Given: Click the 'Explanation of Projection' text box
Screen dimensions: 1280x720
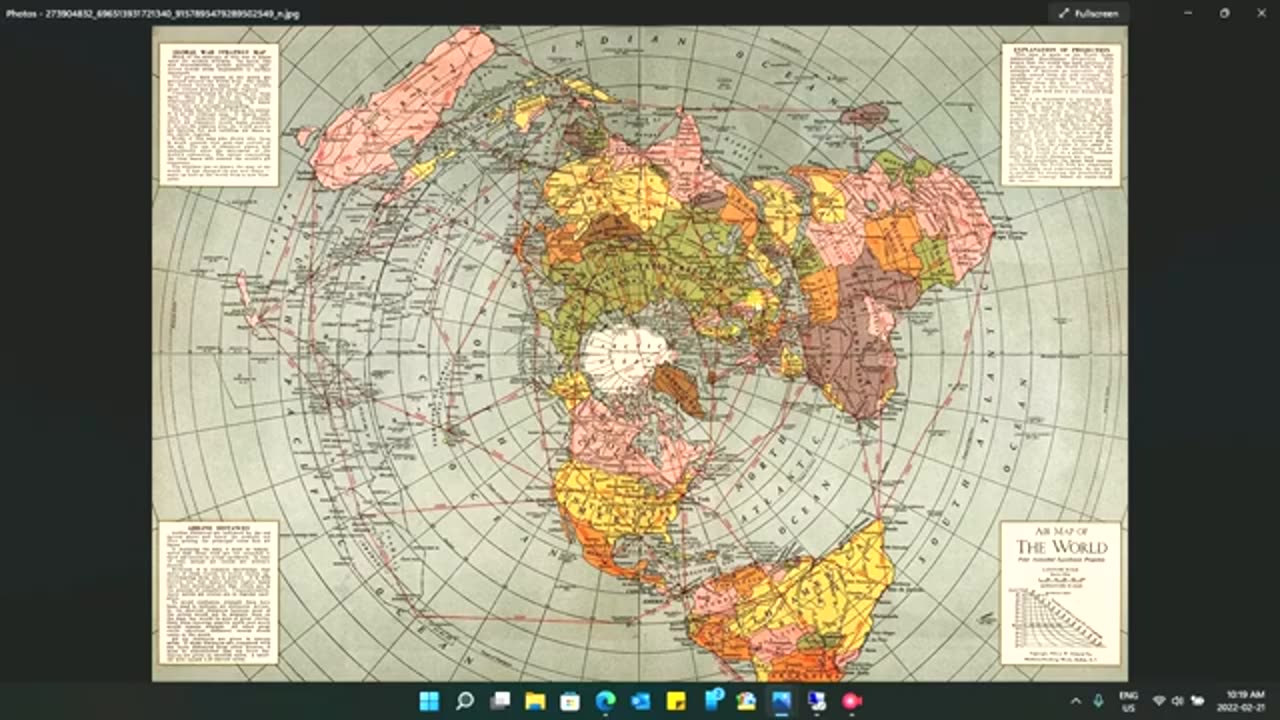Looking at the screenshot, I should click(1061, 115).
